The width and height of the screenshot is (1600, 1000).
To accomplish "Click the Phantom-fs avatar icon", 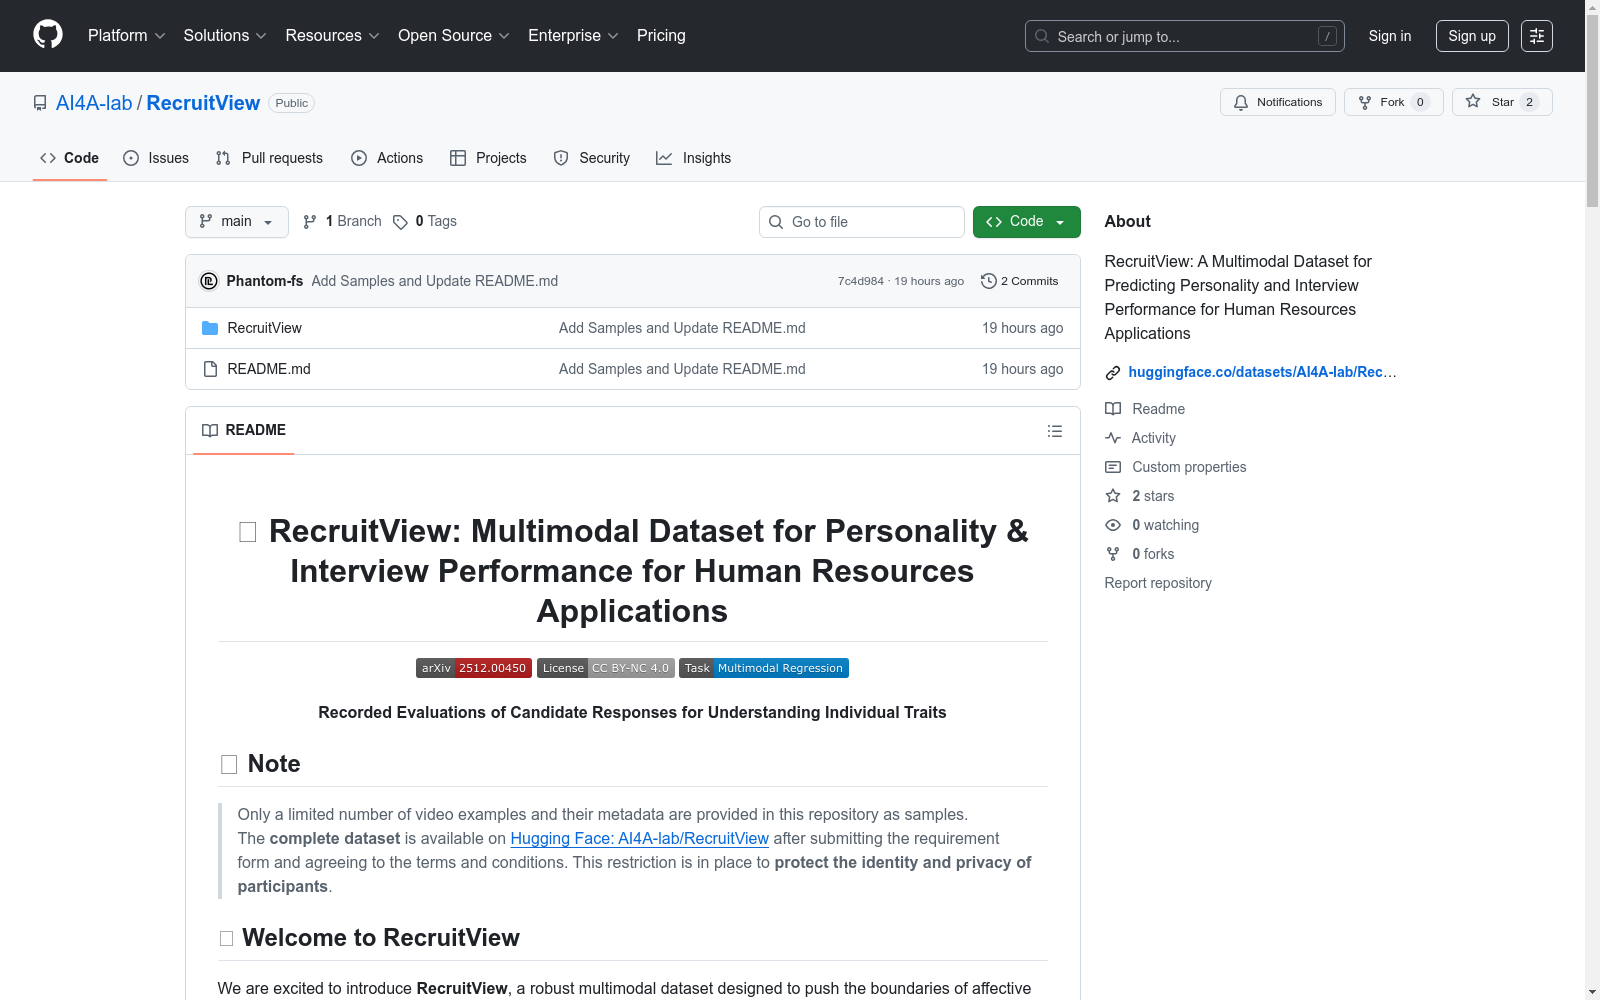I will point(209,281).
